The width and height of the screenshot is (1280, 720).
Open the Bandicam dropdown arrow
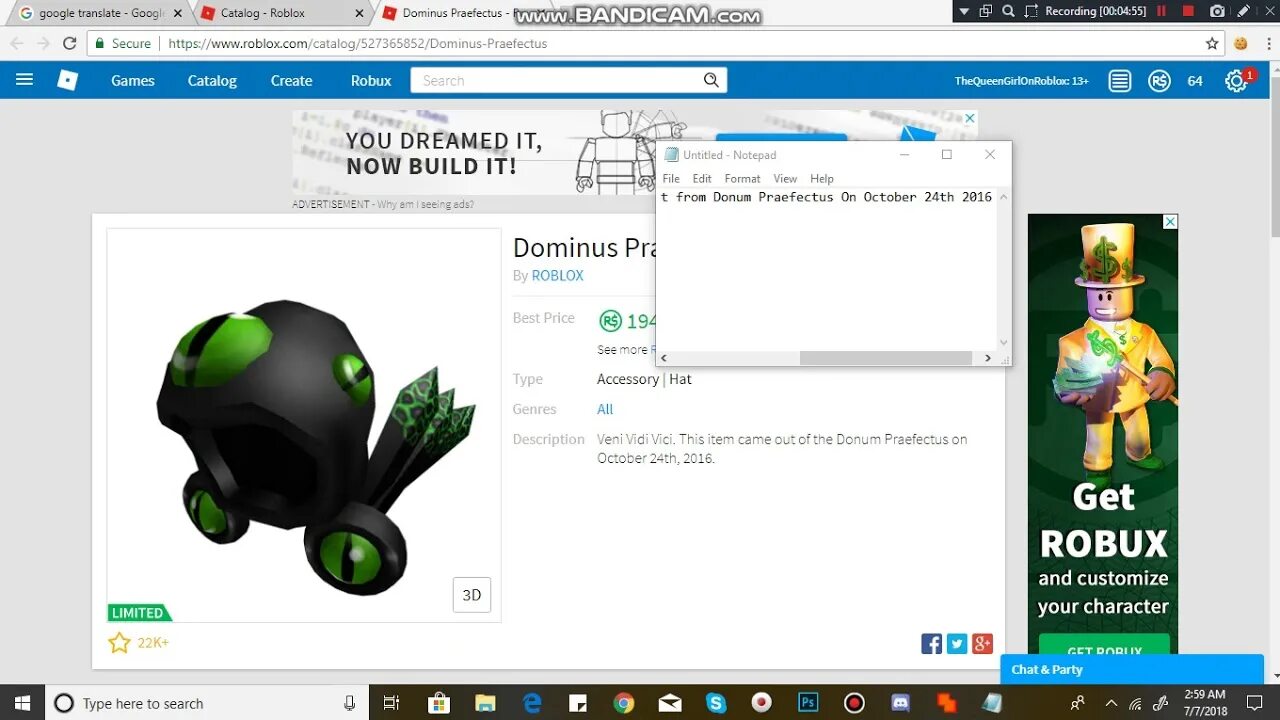pos(964,11)
